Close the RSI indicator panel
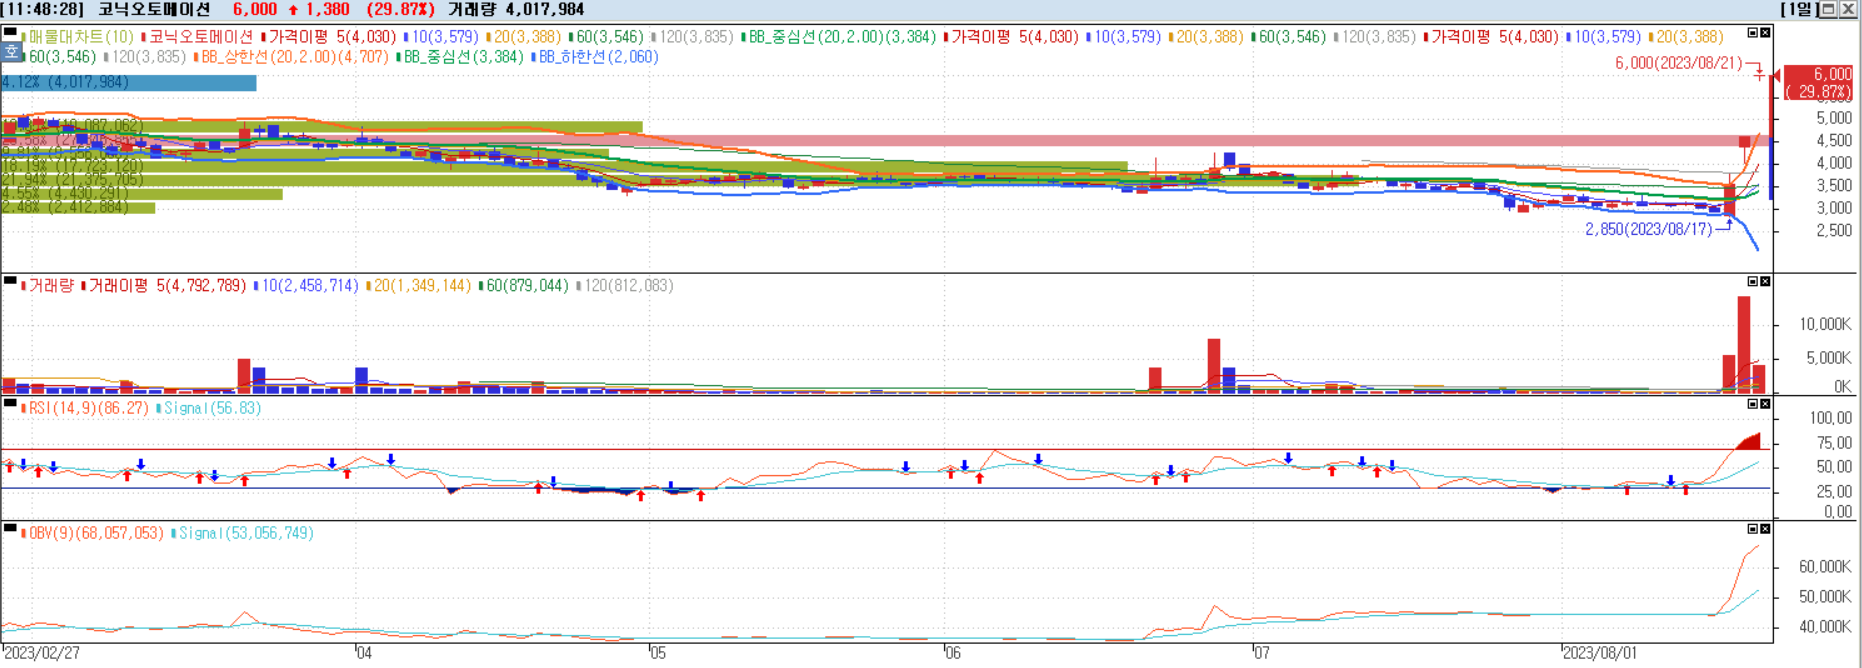The height and width of the screenshot is (668, 1862). point(1765,404)
